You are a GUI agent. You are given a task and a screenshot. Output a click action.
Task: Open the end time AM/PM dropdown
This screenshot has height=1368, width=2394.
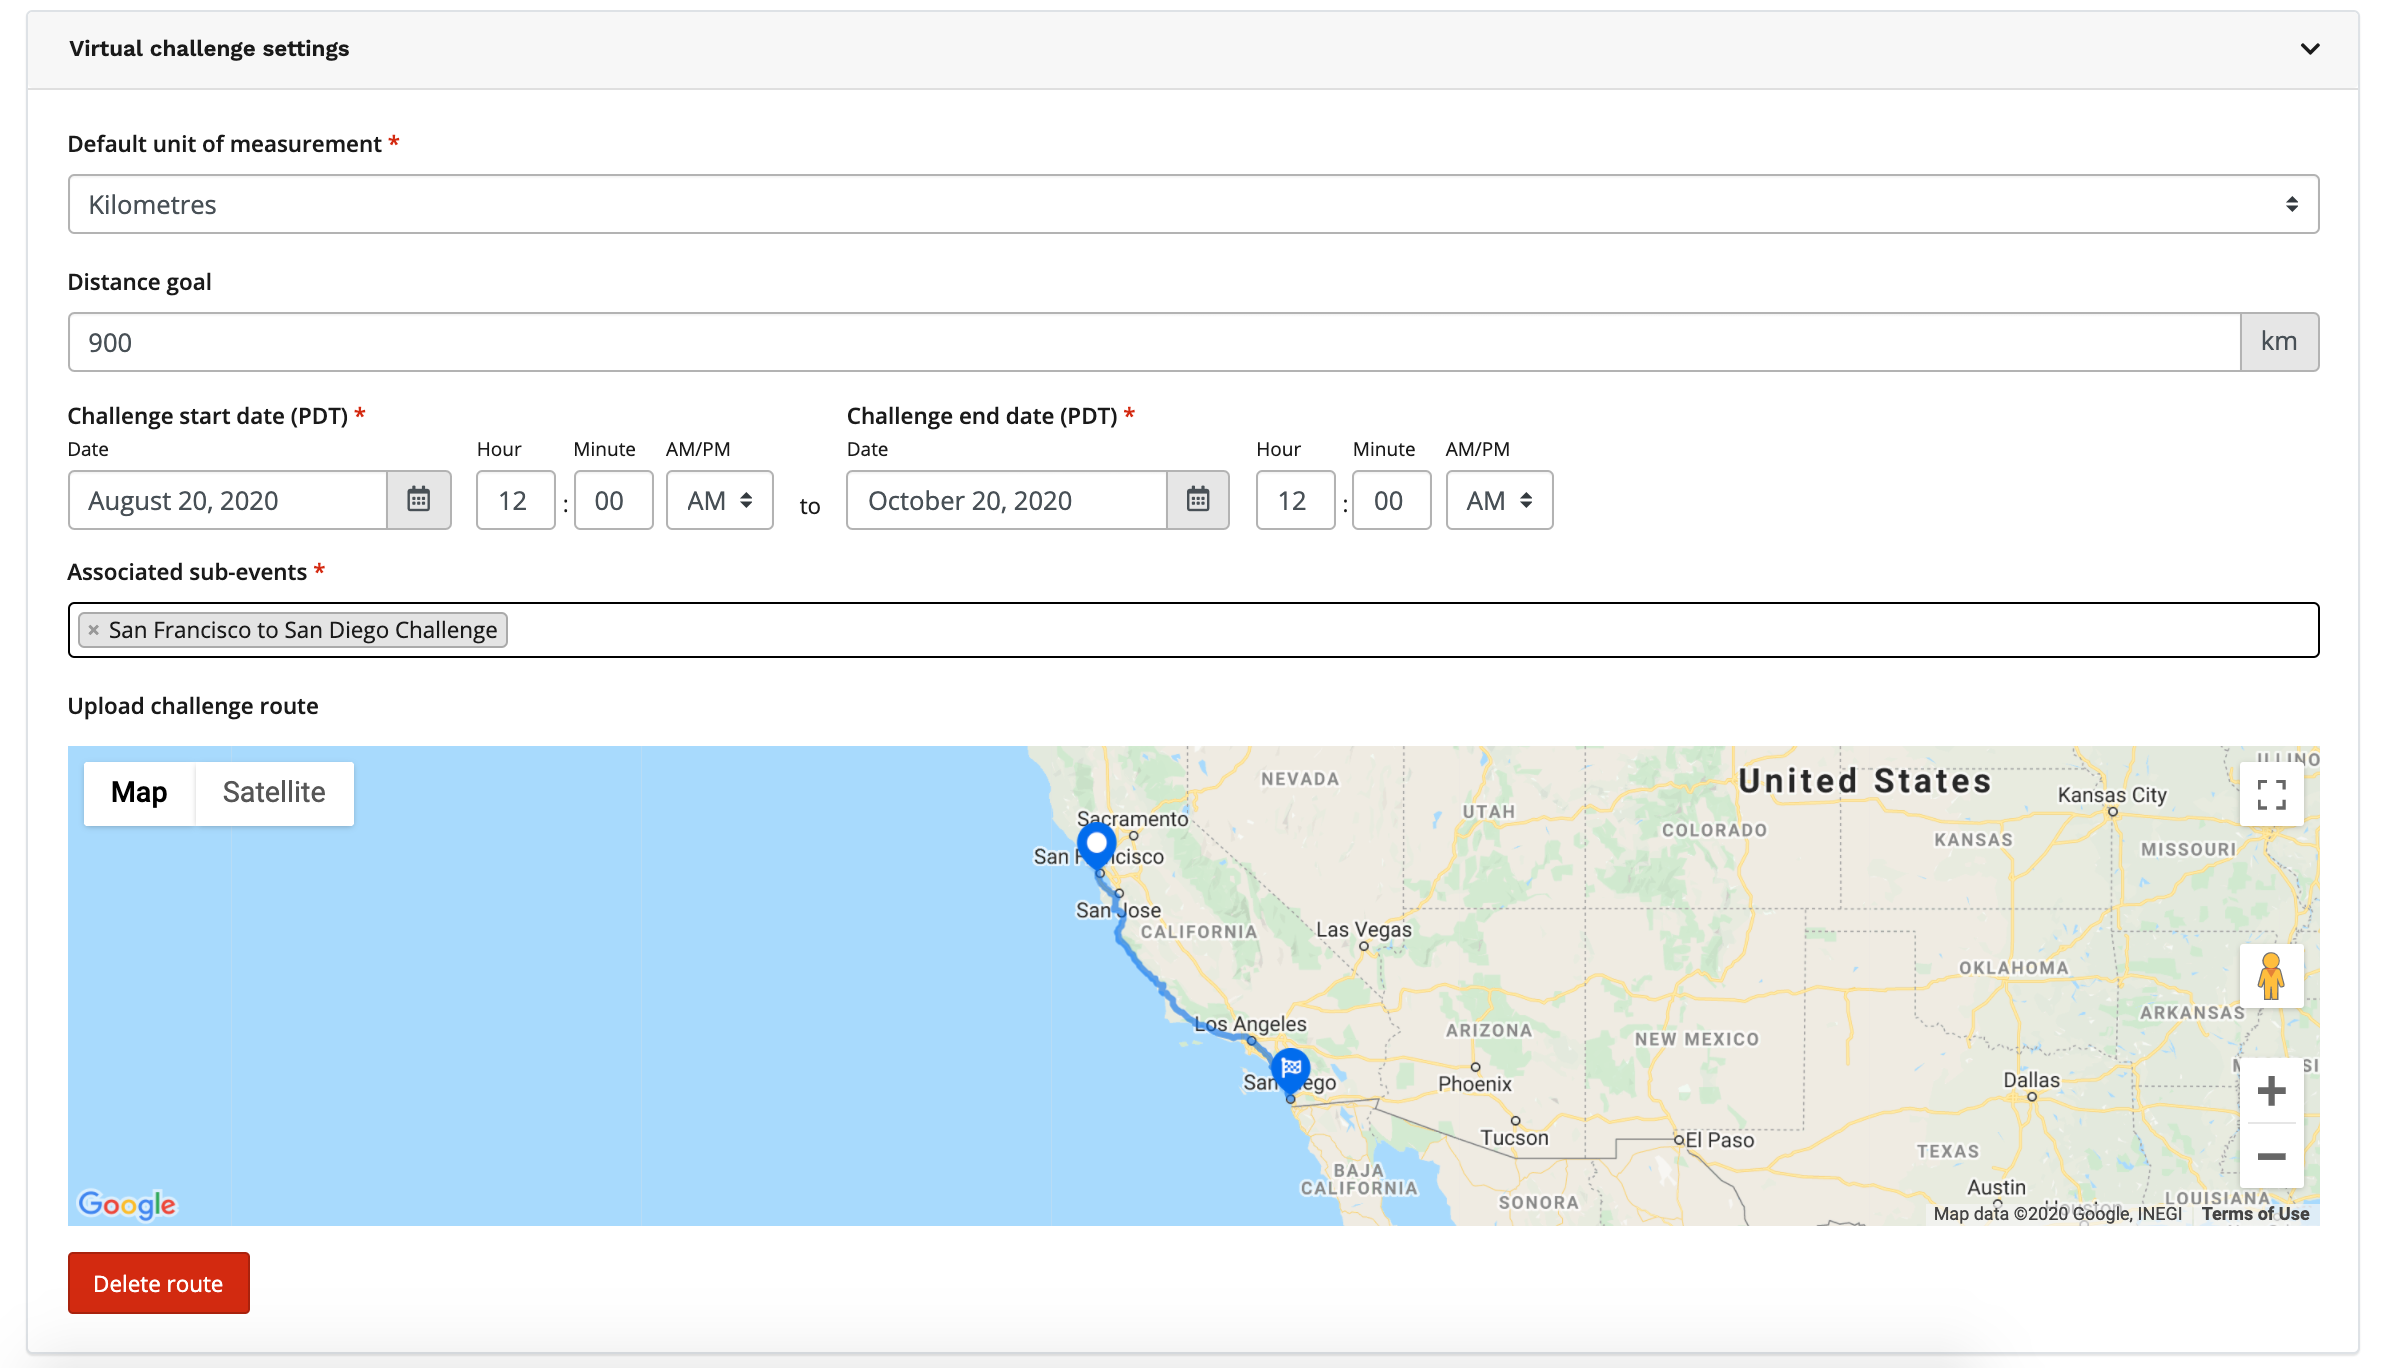(x=1498, y=500)
